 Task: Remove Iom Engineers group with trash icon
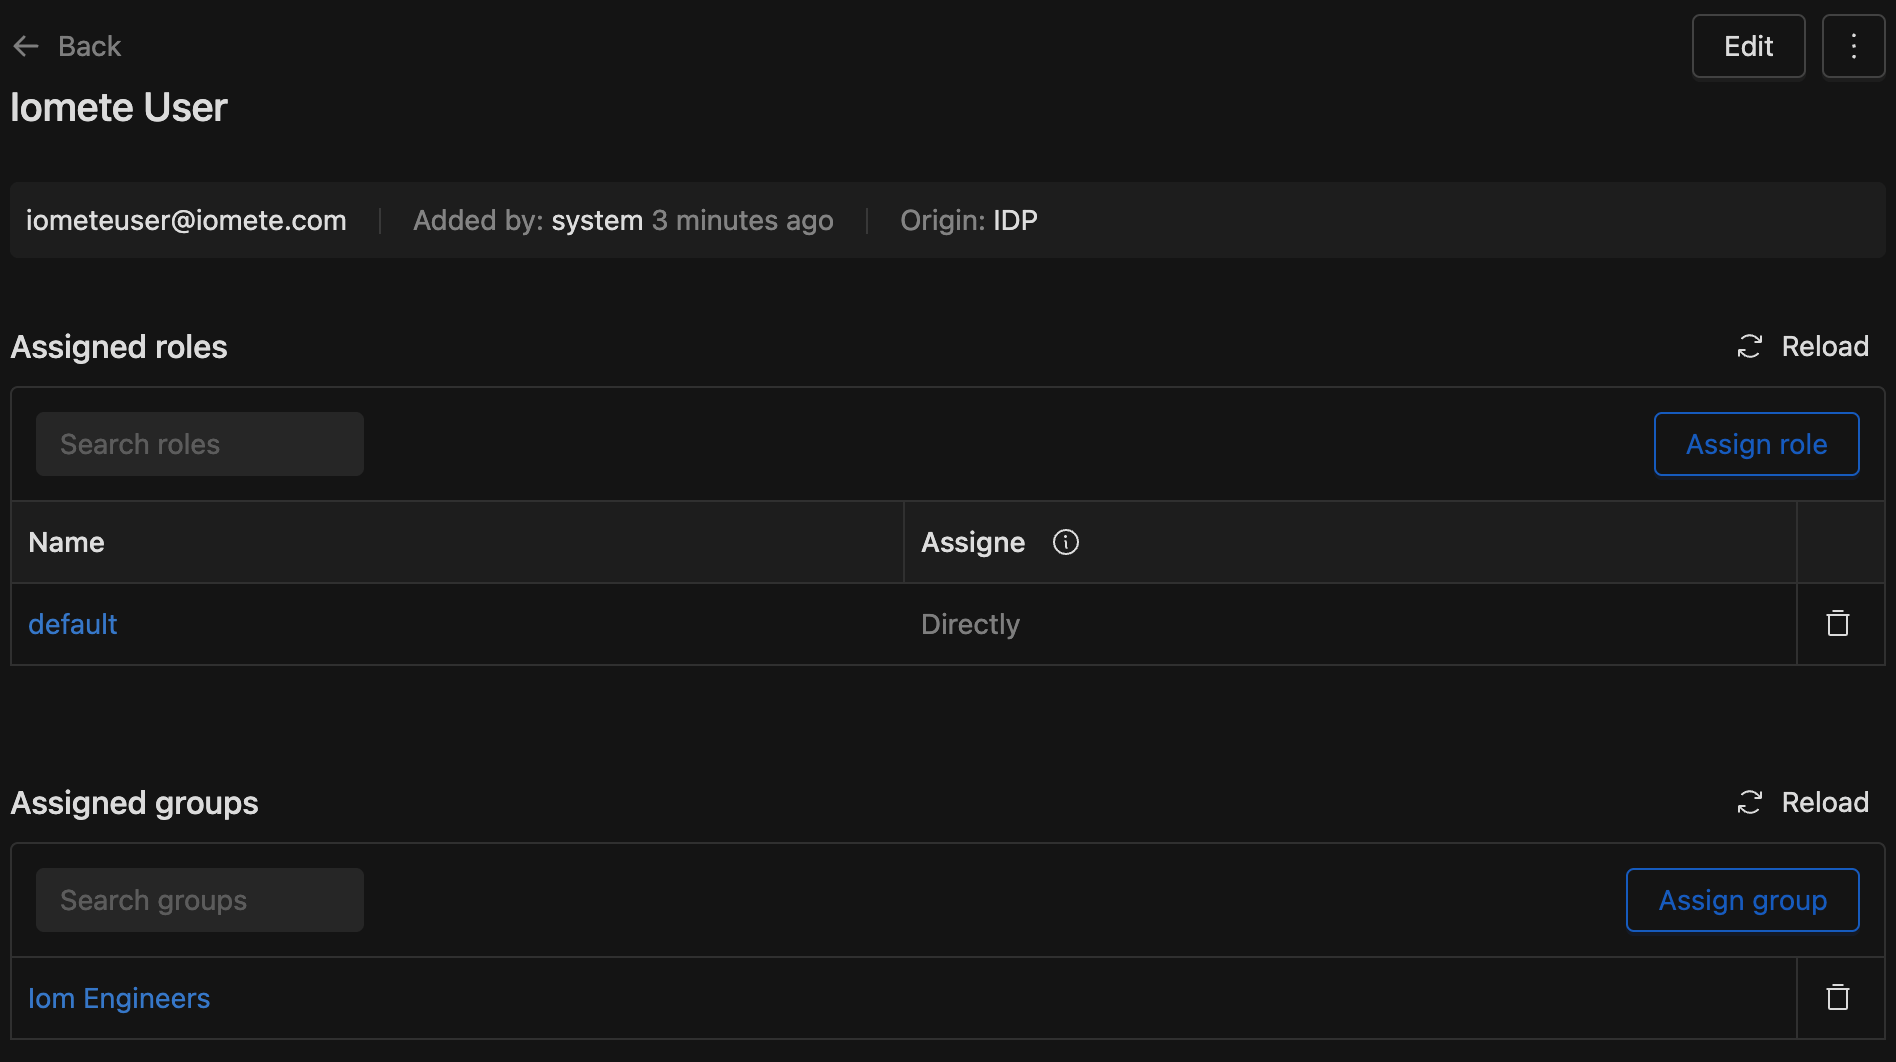point(1838,998)
